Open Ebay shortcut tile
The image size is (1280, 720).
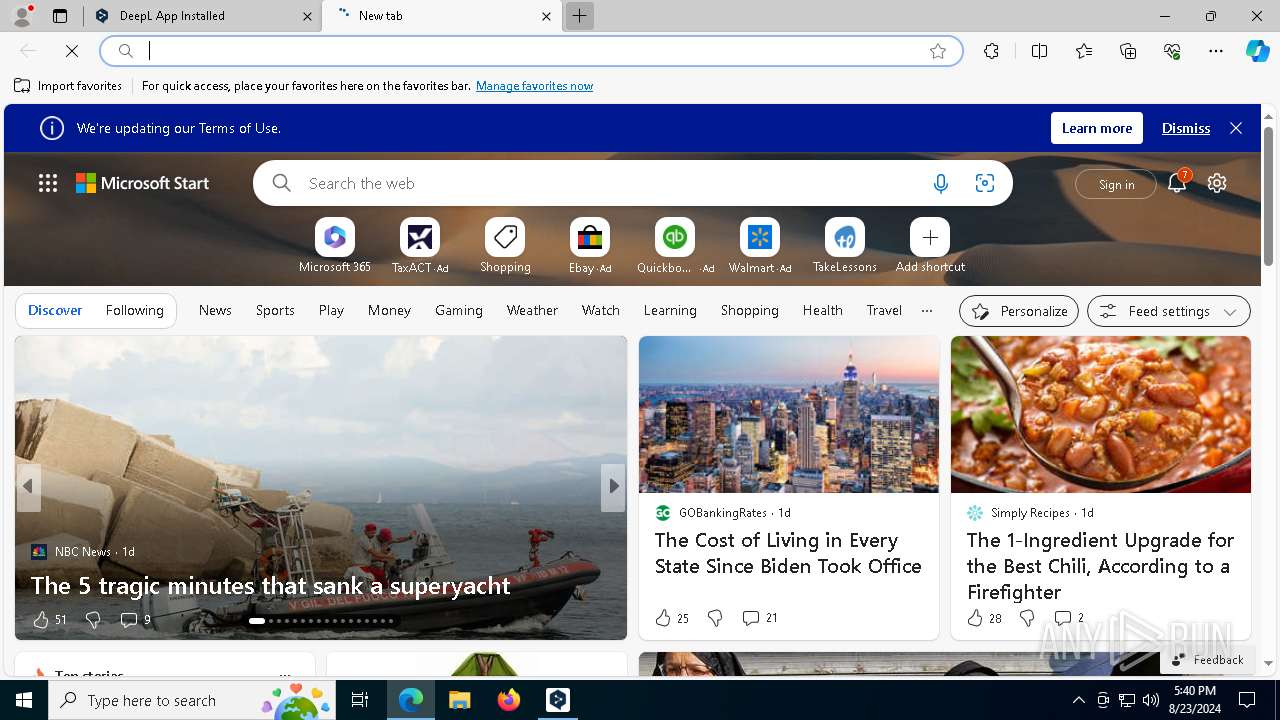[590, 246]
